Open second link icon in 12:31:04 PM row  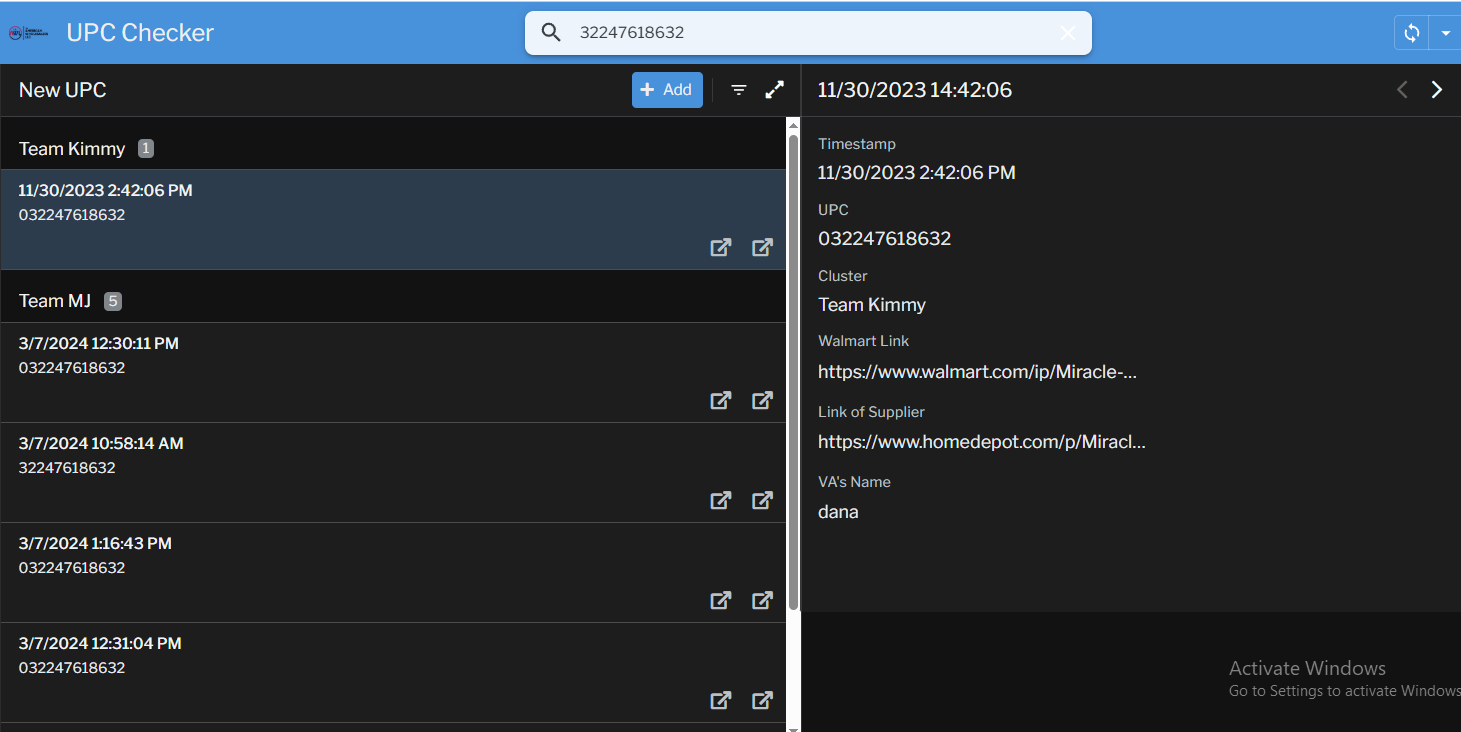tap(763, 700)
